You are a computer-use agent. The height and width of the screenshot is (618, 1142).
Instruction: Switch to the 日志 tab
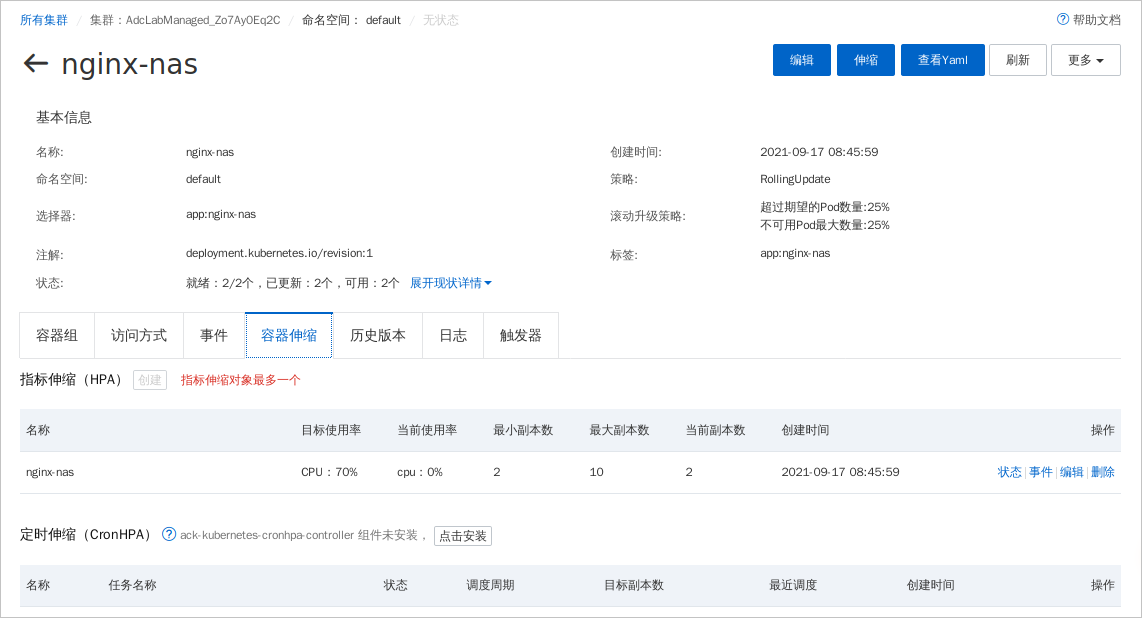(x=453, y=336)
